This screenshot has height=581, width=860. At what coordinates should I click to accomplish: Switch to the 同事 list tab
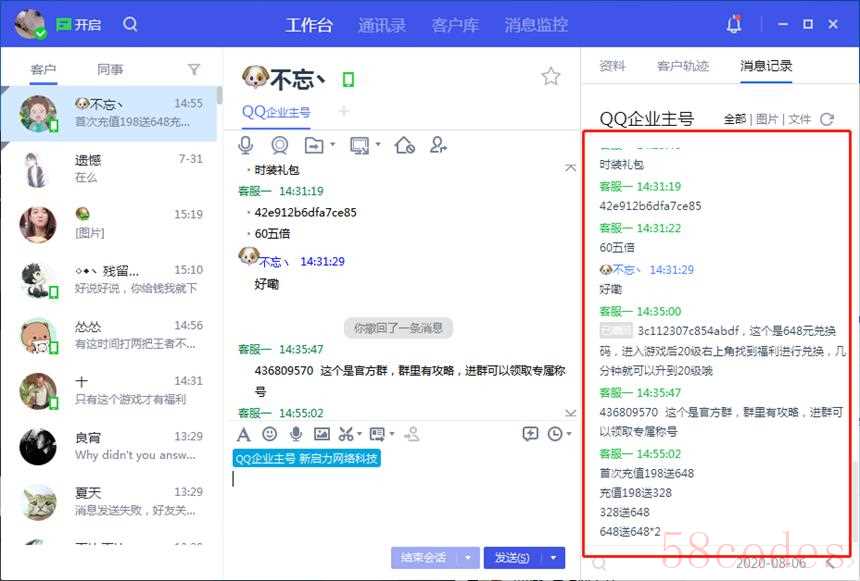110,70
